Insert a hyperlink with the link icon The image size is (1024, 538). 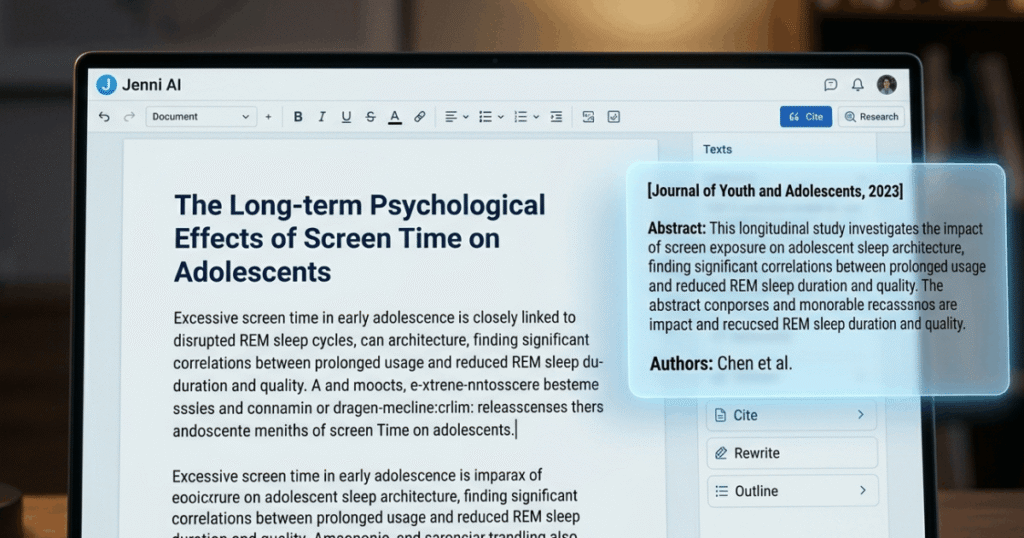[419, 117]
